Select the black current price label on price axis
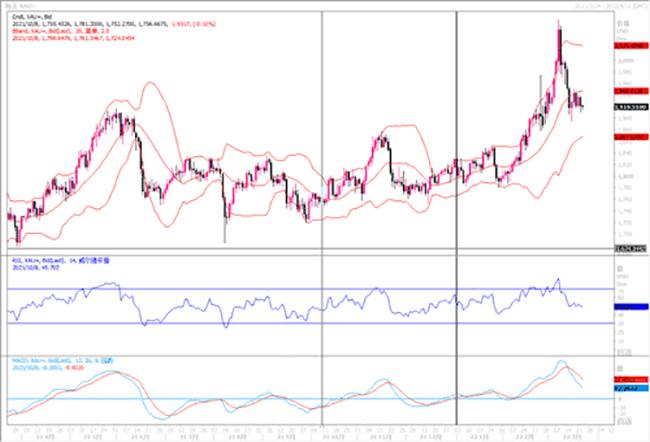This screenshot has width=650, height=442. coord(628,106)
